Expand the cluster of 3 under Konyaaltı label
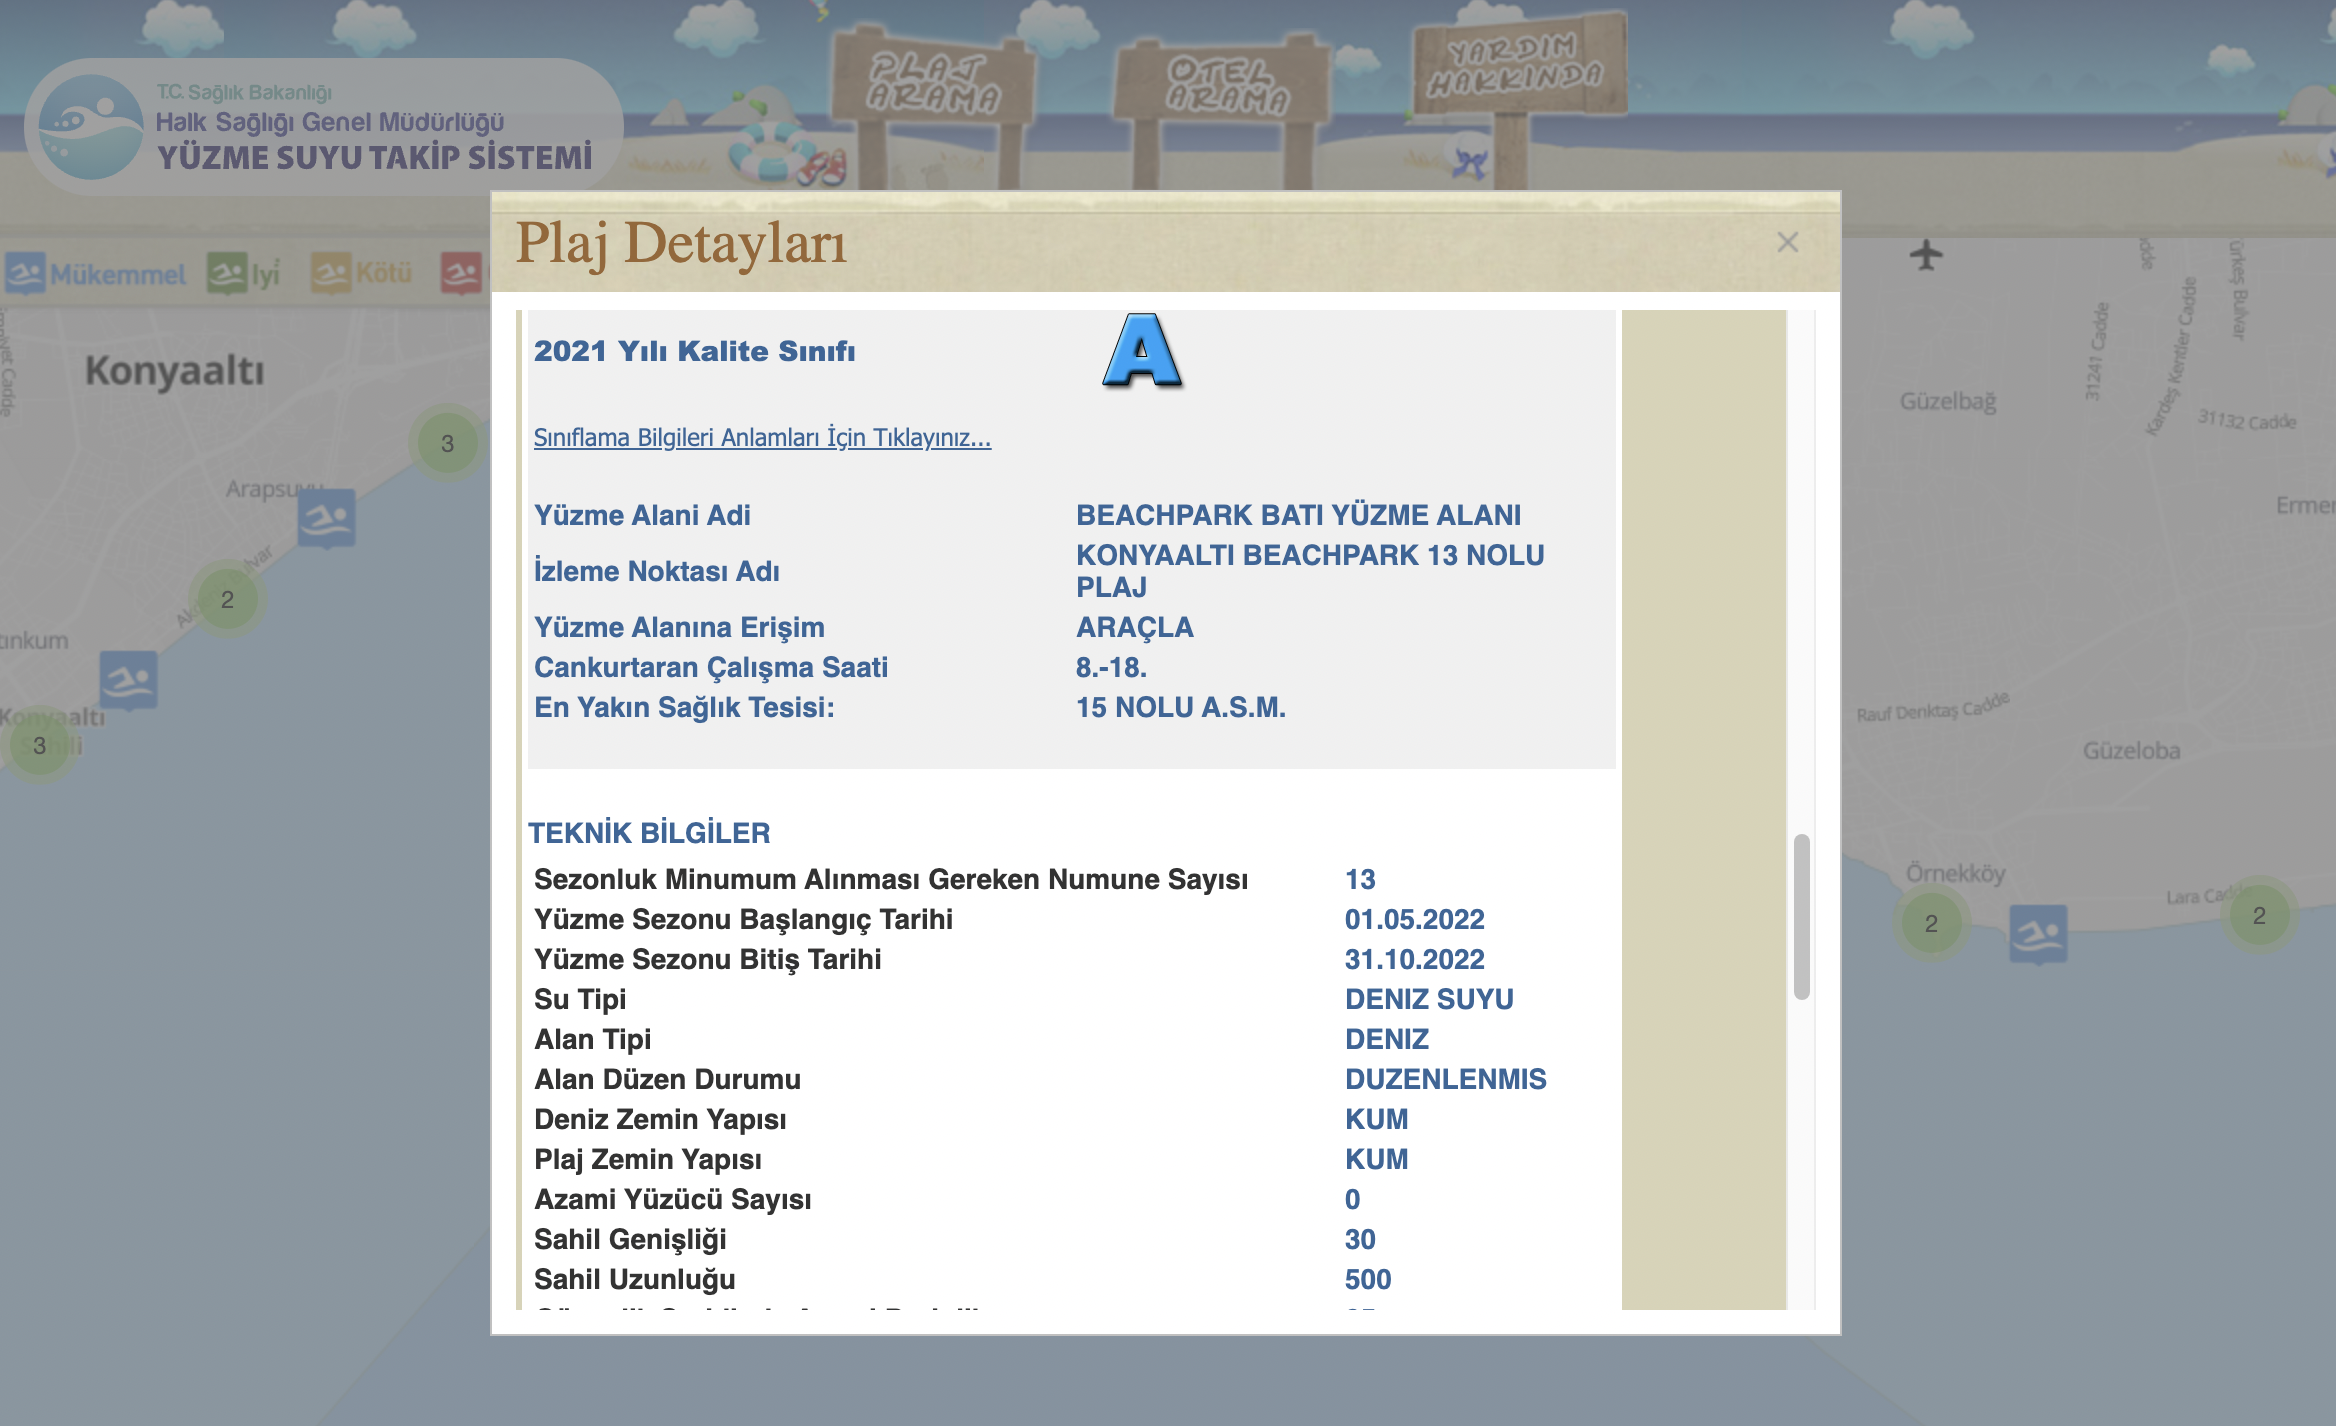 [447, 443]
